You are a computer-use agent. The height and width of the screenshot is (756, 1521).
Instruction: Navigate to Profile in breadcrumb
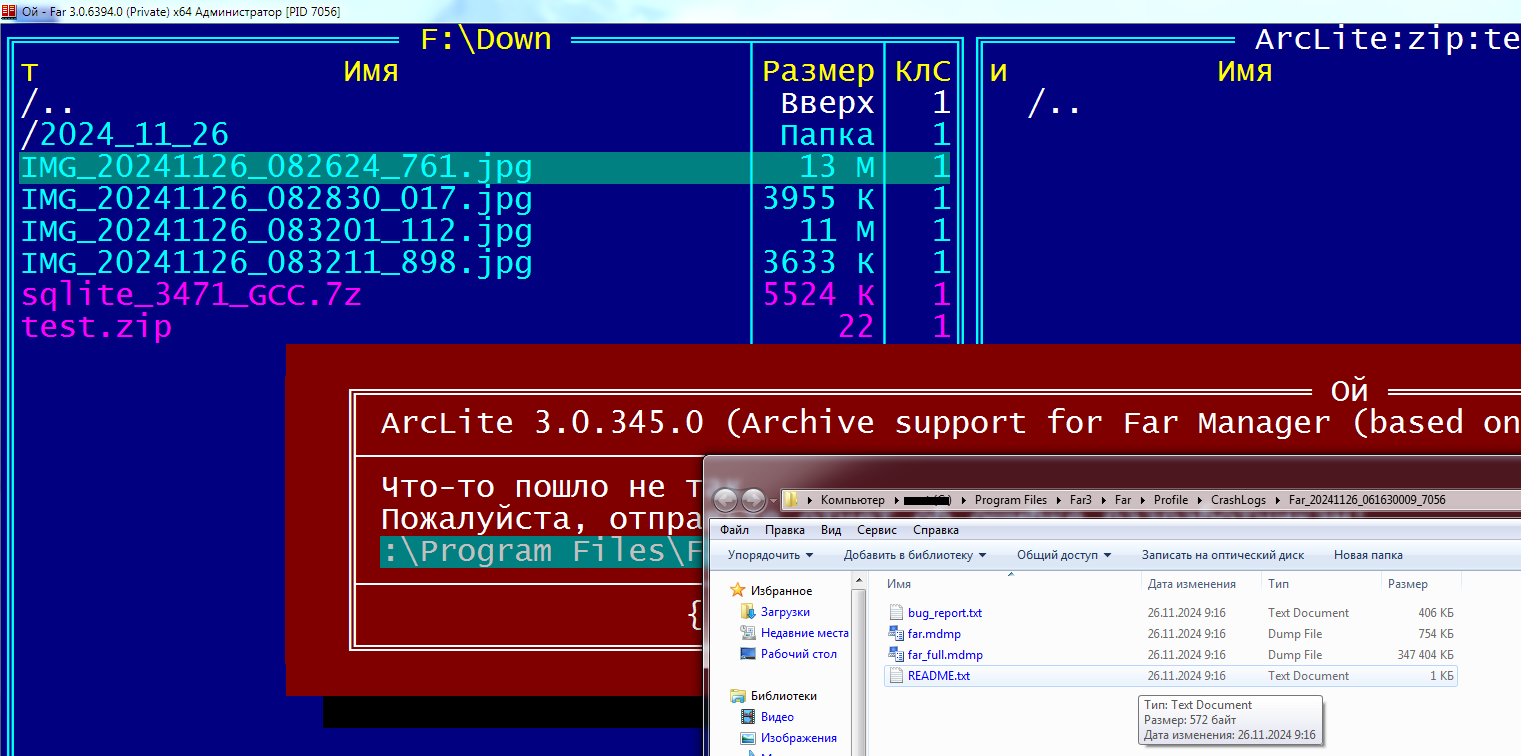coord(1170,500)
